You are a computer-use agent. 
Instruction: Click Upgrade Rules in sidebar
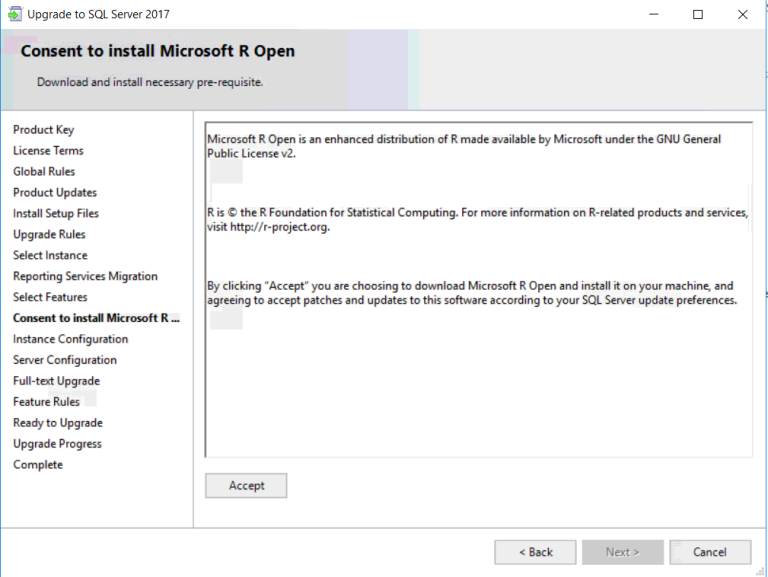tap(49, 235)
